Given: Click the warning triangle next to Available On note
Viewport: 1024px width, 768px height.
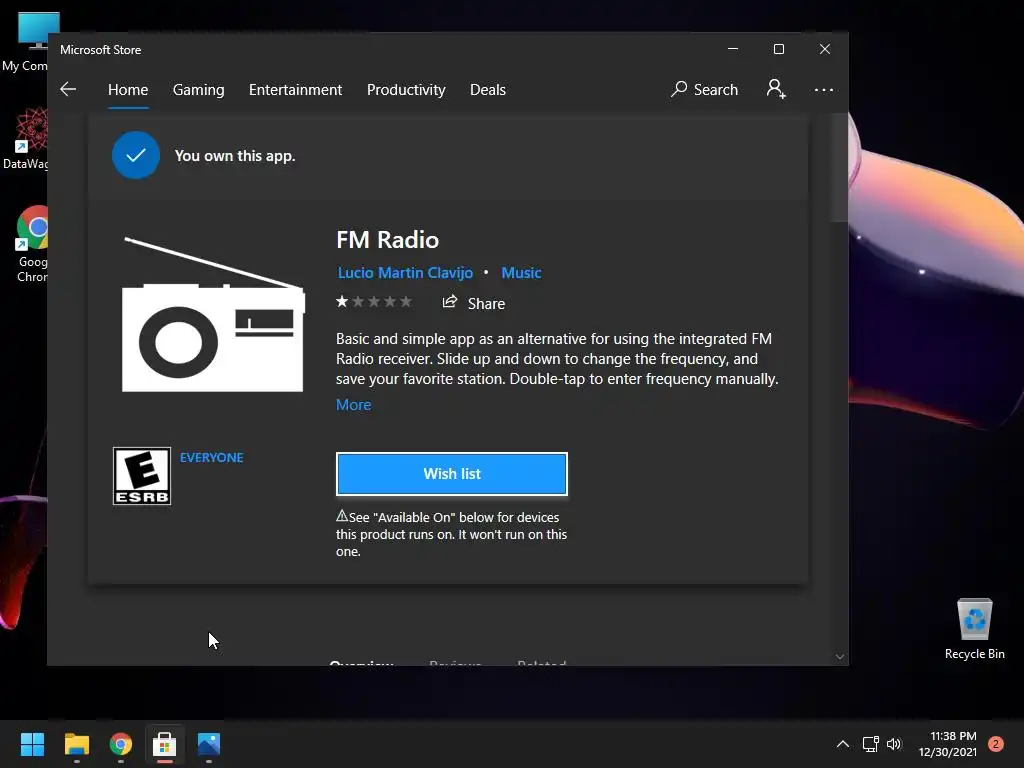Looking at the screenshot, I should coord(342,516).
